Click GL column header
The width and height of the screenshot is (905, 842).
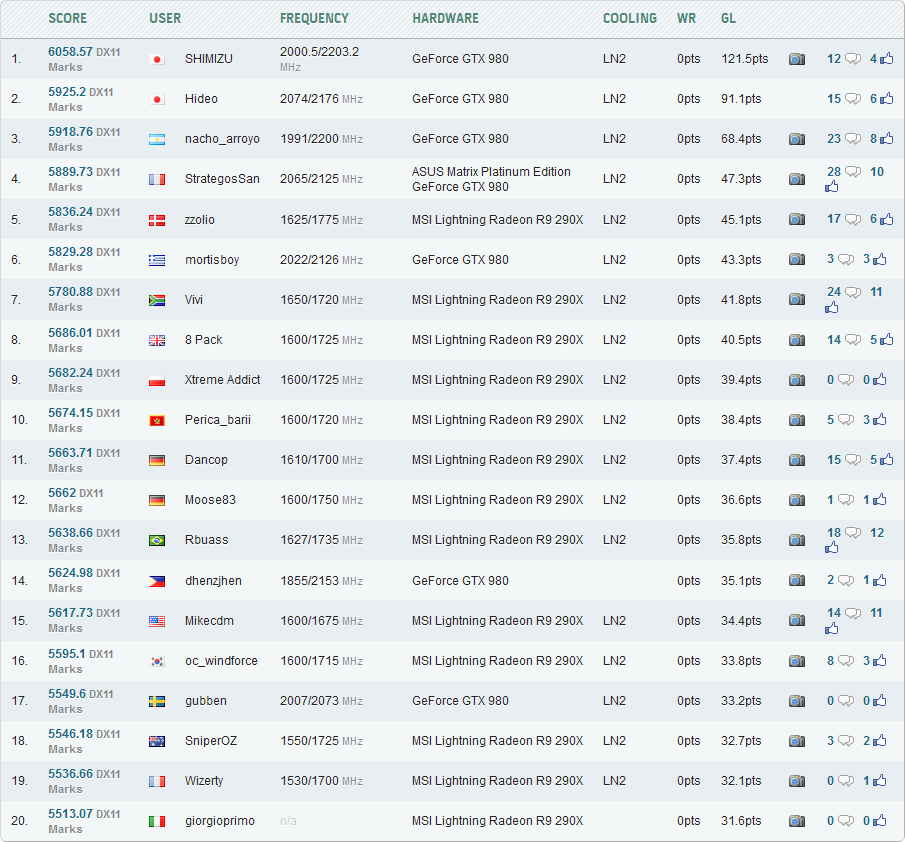728,18
